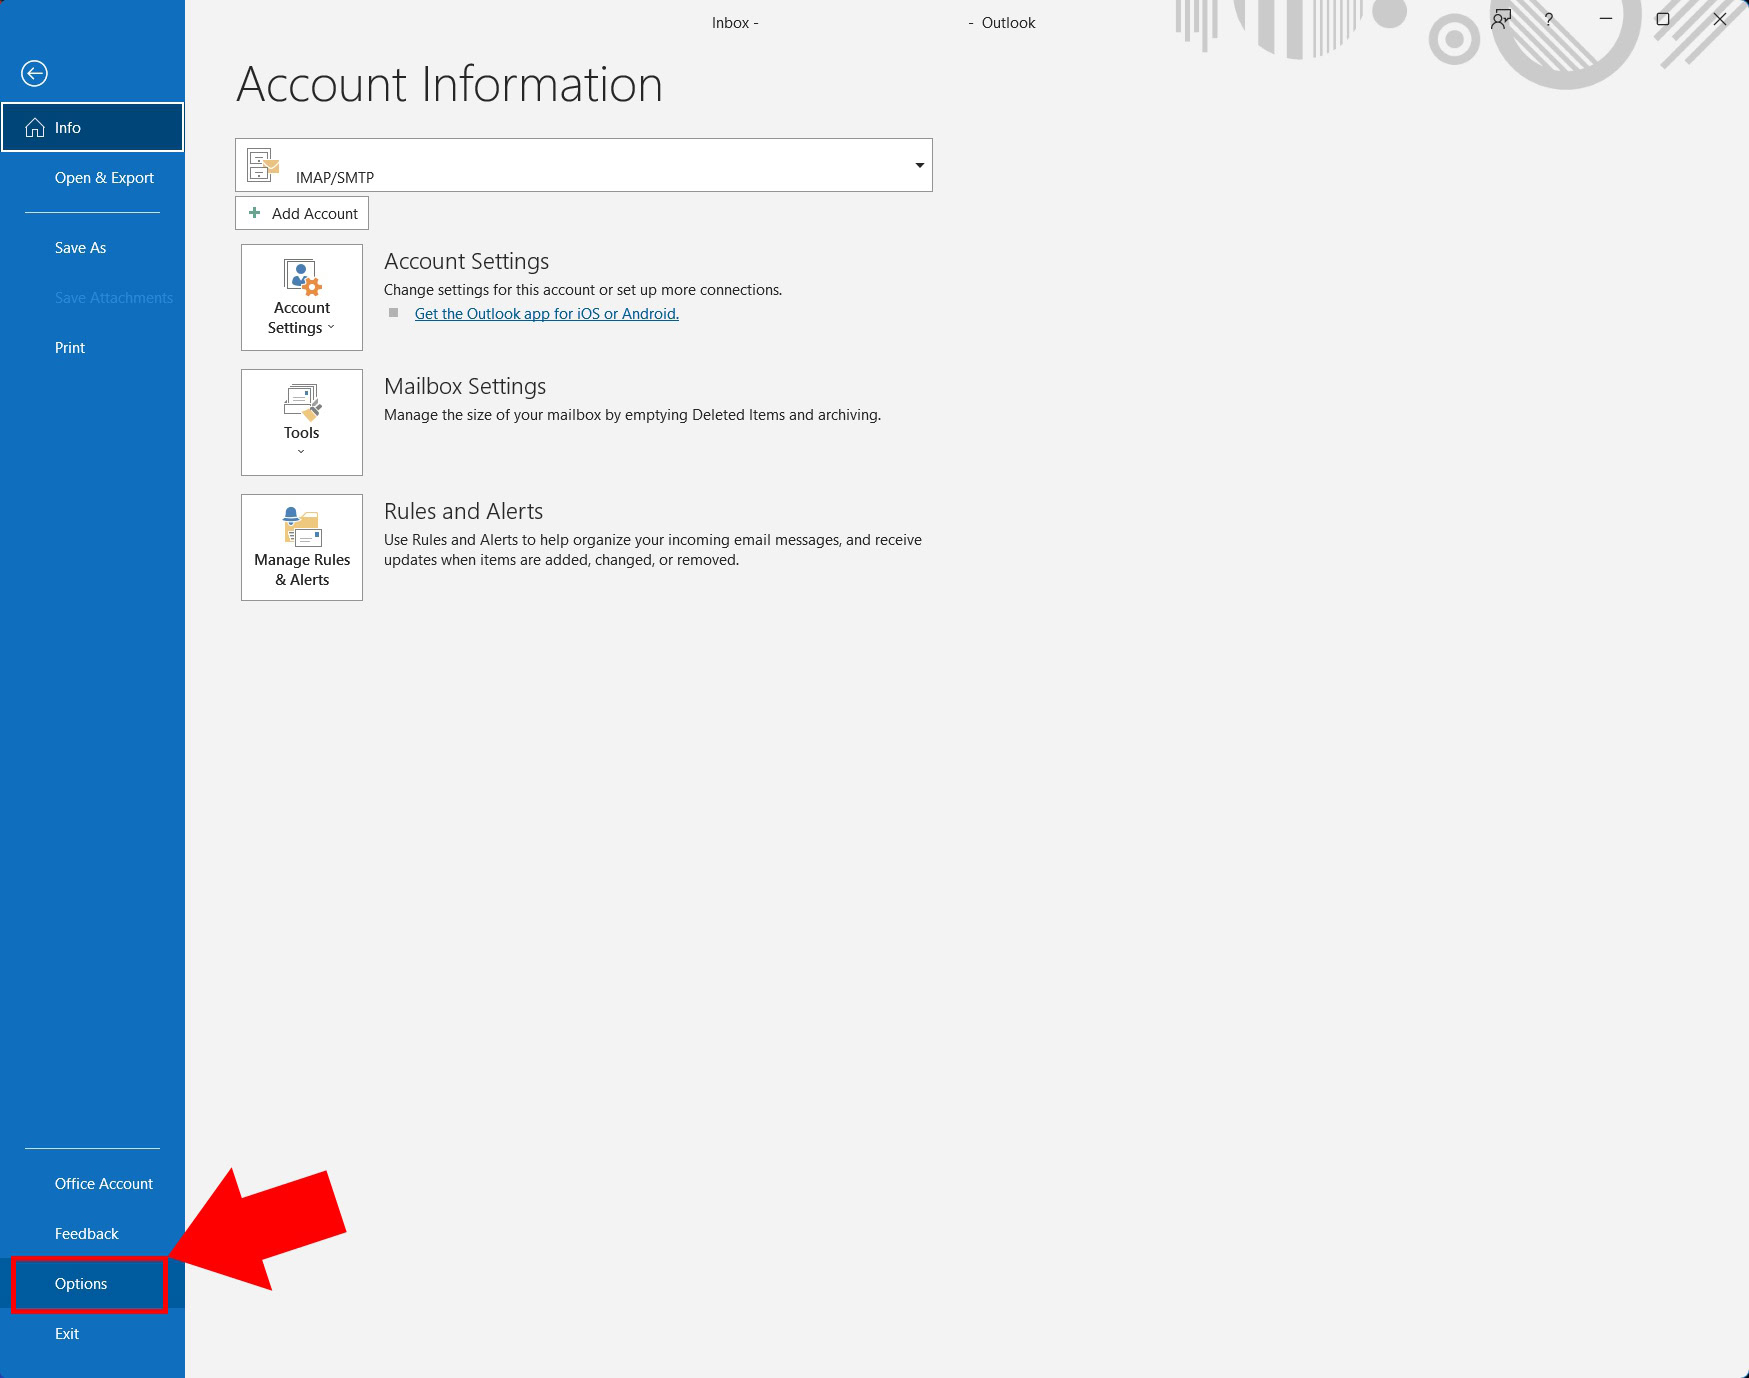Minimize the Outlook window
1749x1378 pixels.
[x=1606, y=19]
